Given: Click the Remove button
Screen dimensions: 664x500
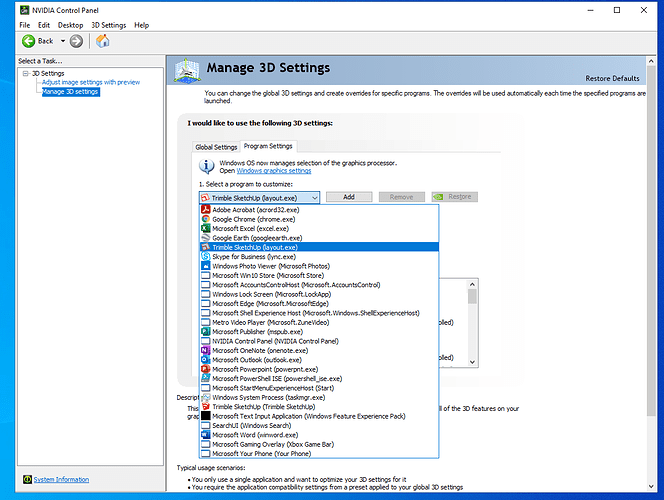Looking at the screenshot, I should [x=401, y=197].
